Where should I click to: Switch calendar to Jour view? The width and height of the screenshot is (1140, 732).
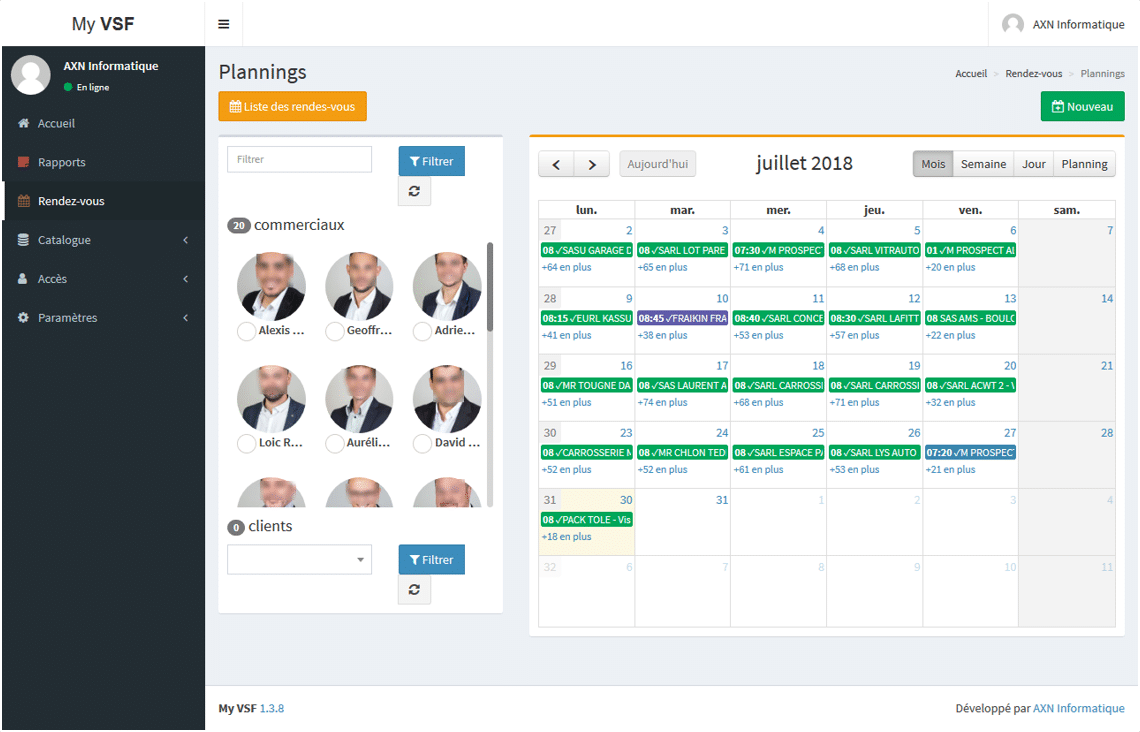coord(1033,164)
